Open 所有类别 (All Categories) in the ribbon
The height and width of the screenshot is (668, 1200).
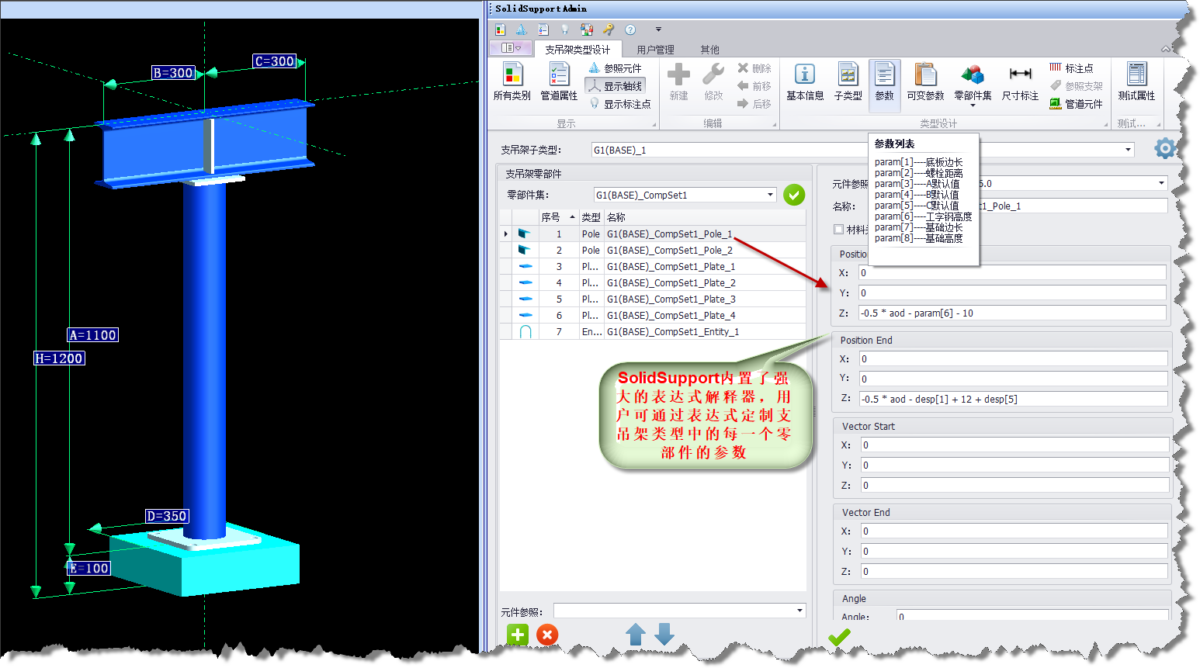point(512,83)
